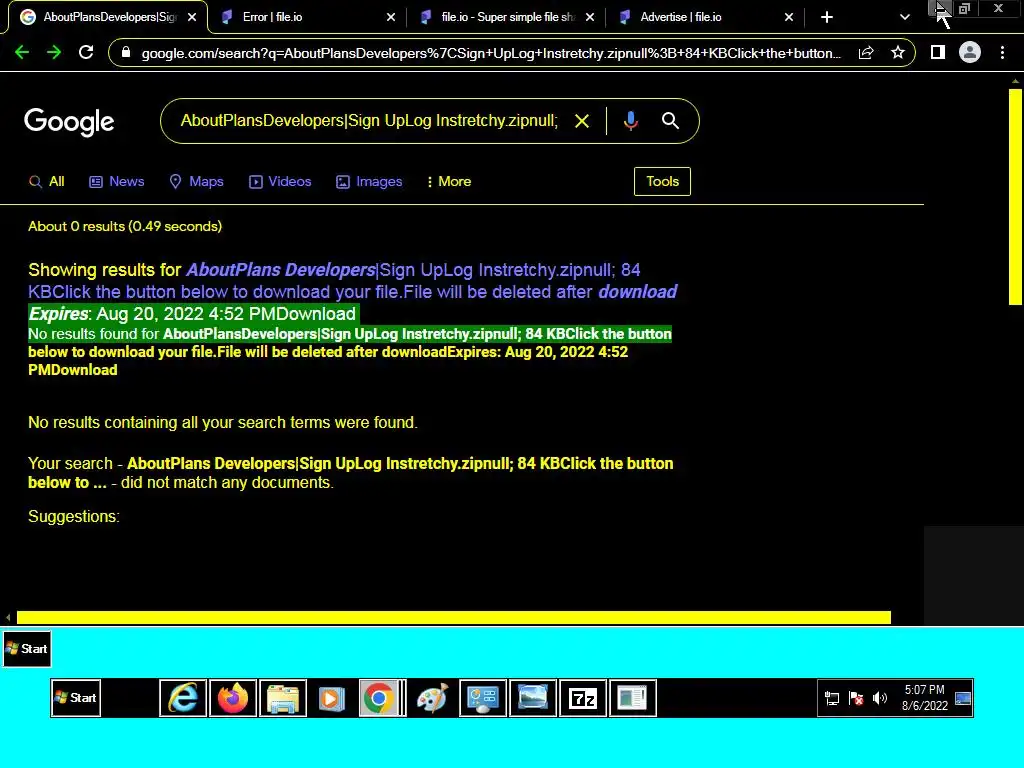Click the Show desktop button in tray

[x=963, y=698]
